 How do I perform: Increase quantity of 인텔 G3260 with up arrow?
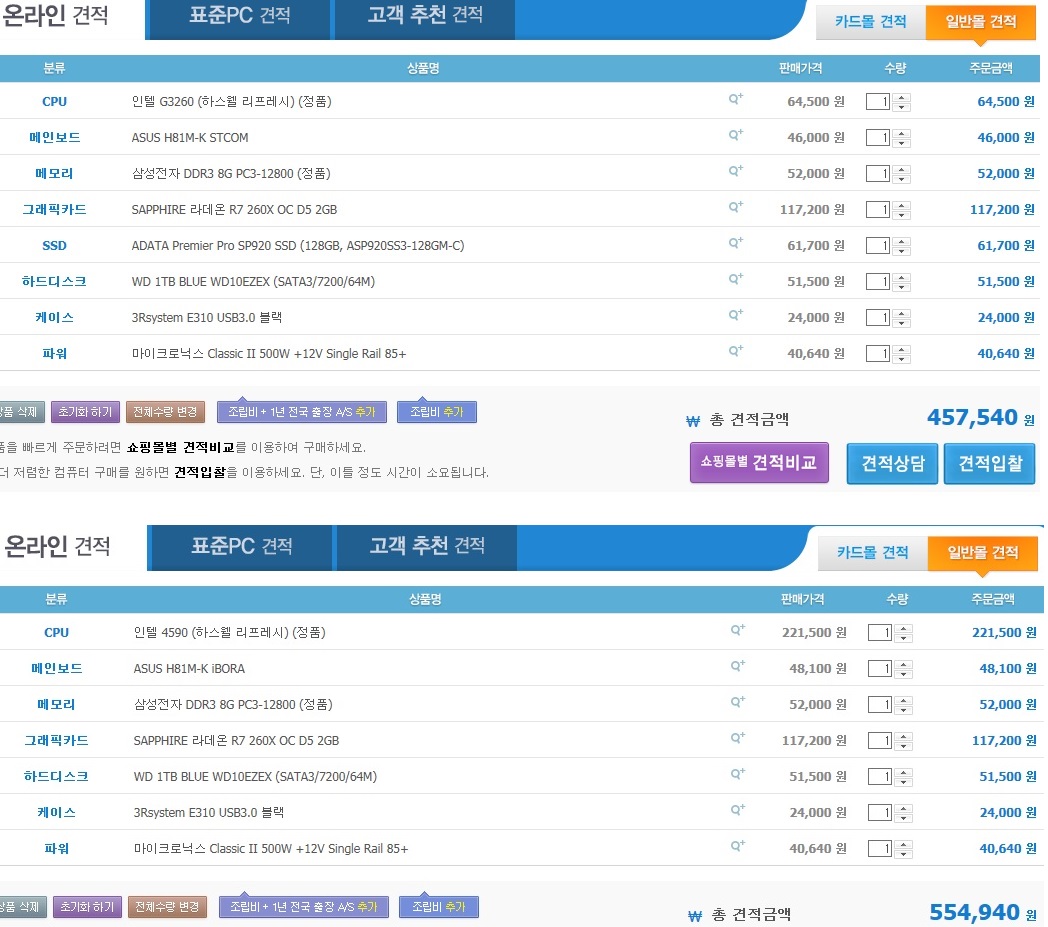click(x=902, y=97)
